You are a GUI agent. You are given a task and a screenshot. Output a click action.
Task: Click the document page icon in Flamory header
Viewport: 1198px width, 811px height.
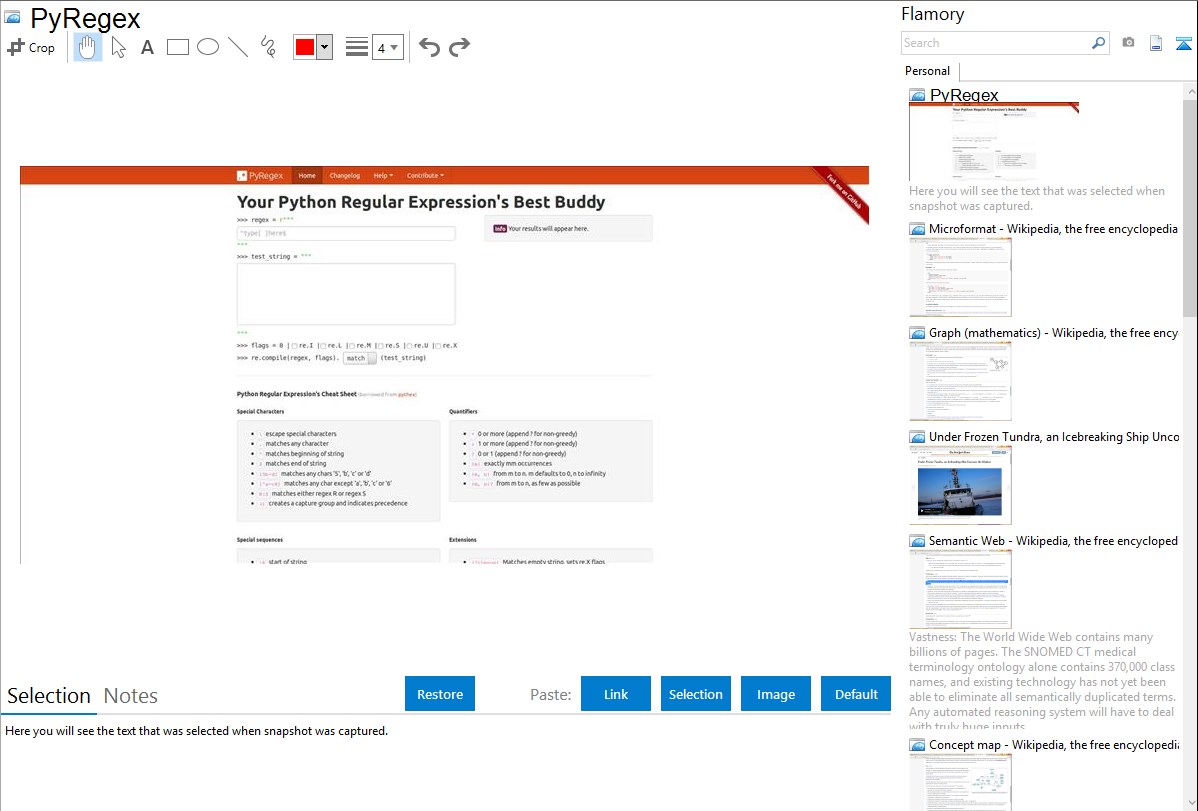coord(1156,44)
